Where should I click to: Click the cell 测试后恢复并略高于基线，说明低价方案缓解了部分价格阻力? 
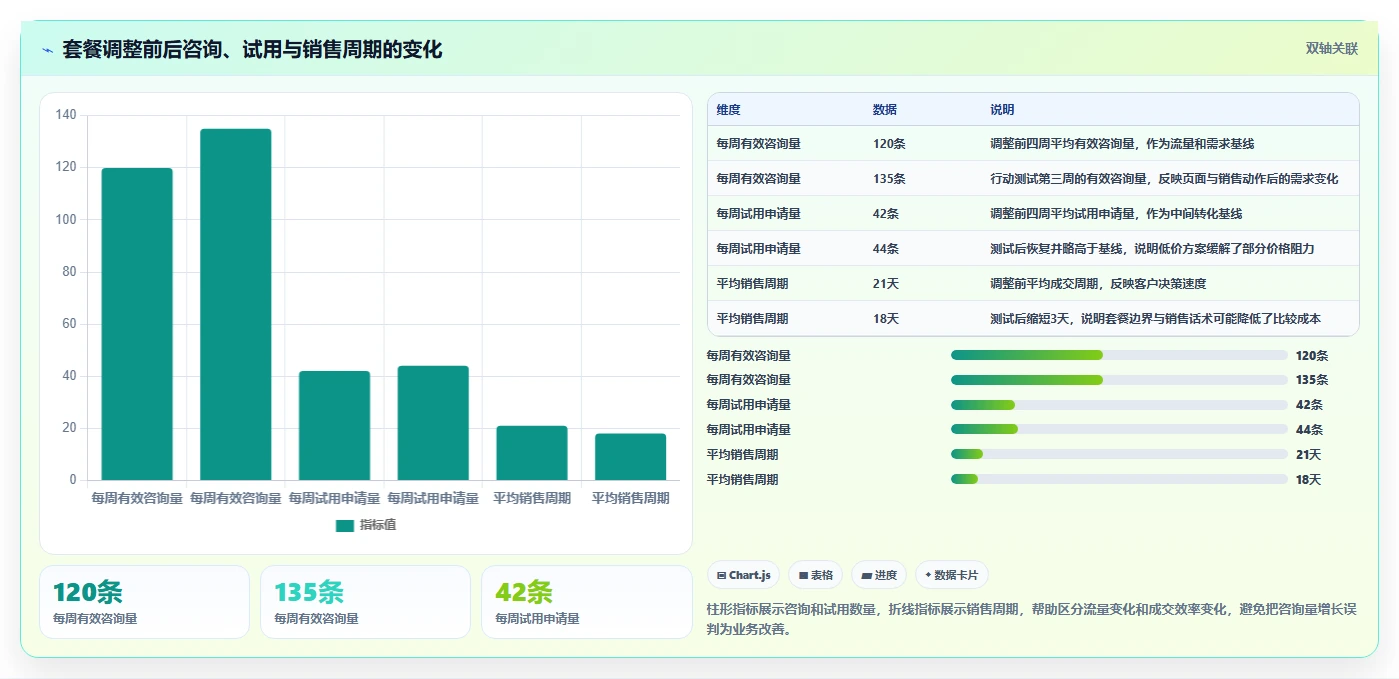pos(1152,249)
